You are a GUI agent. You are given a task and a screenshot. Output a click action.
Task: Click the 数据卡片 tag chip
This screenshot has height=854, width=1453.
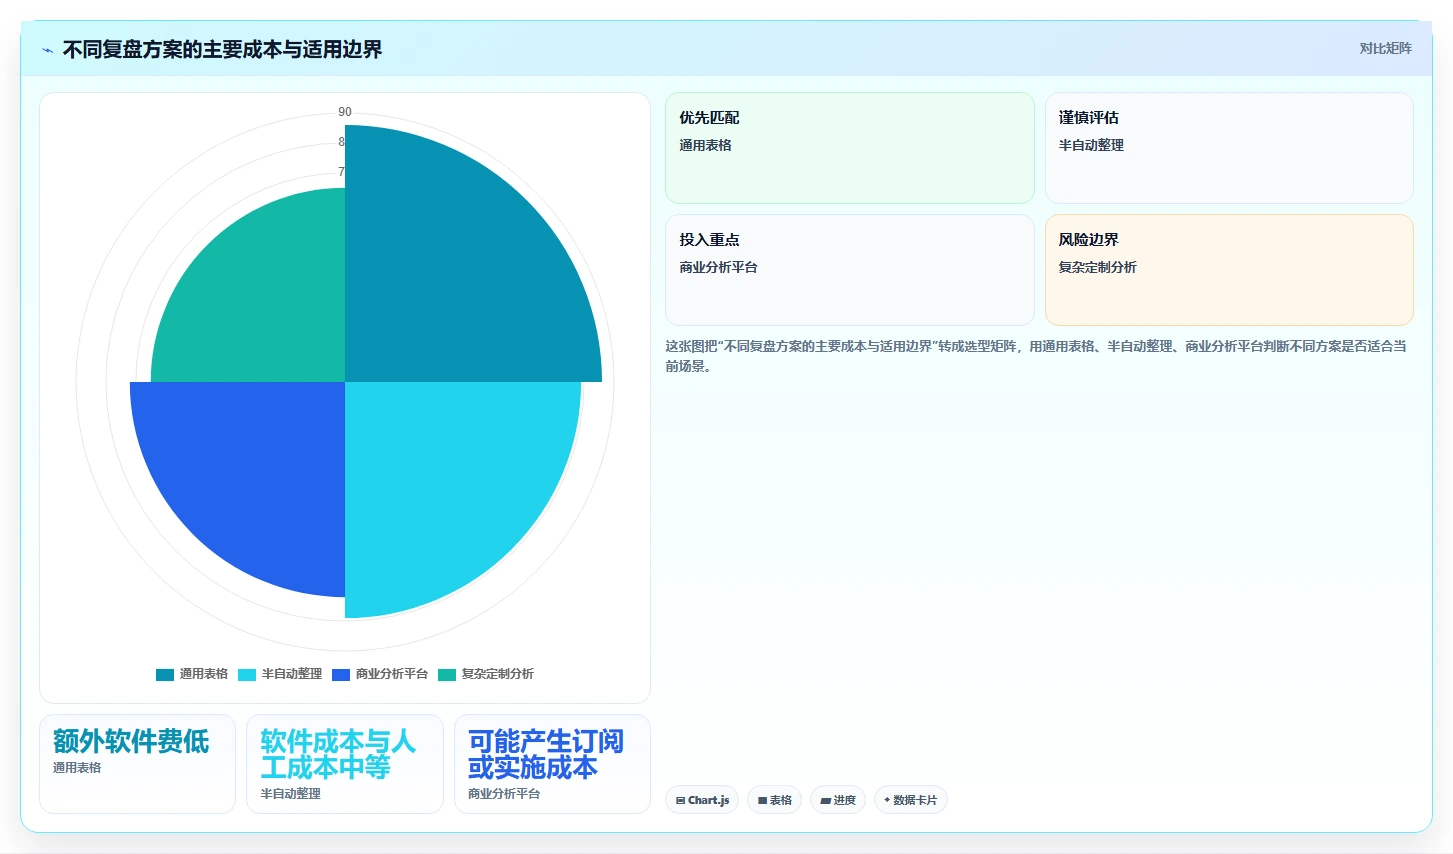point(910,800)
